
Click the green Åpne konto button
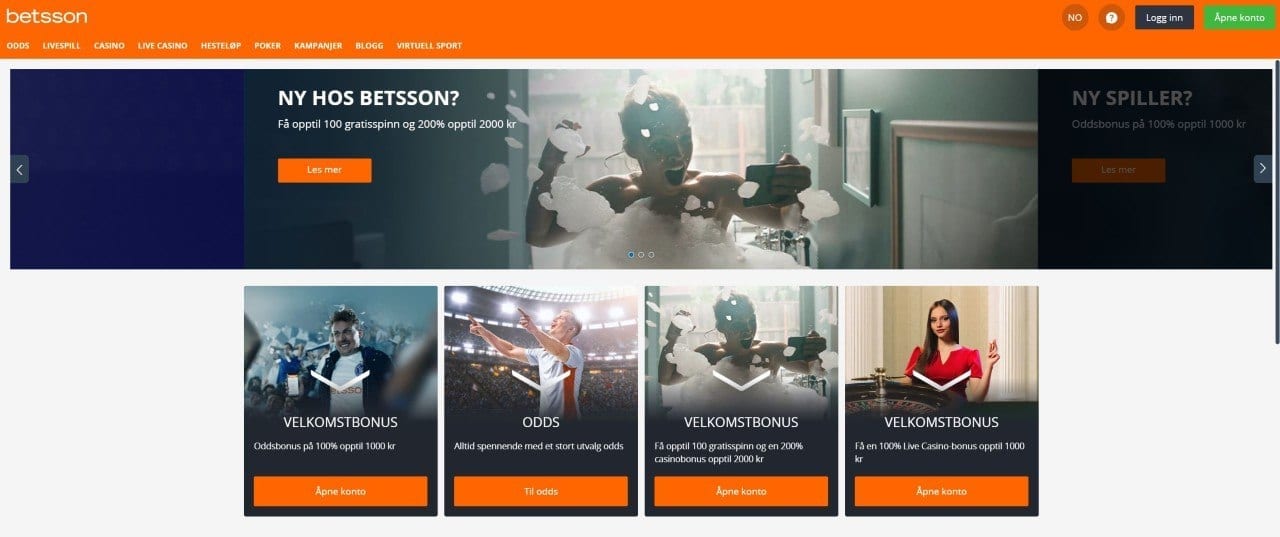1239,17
